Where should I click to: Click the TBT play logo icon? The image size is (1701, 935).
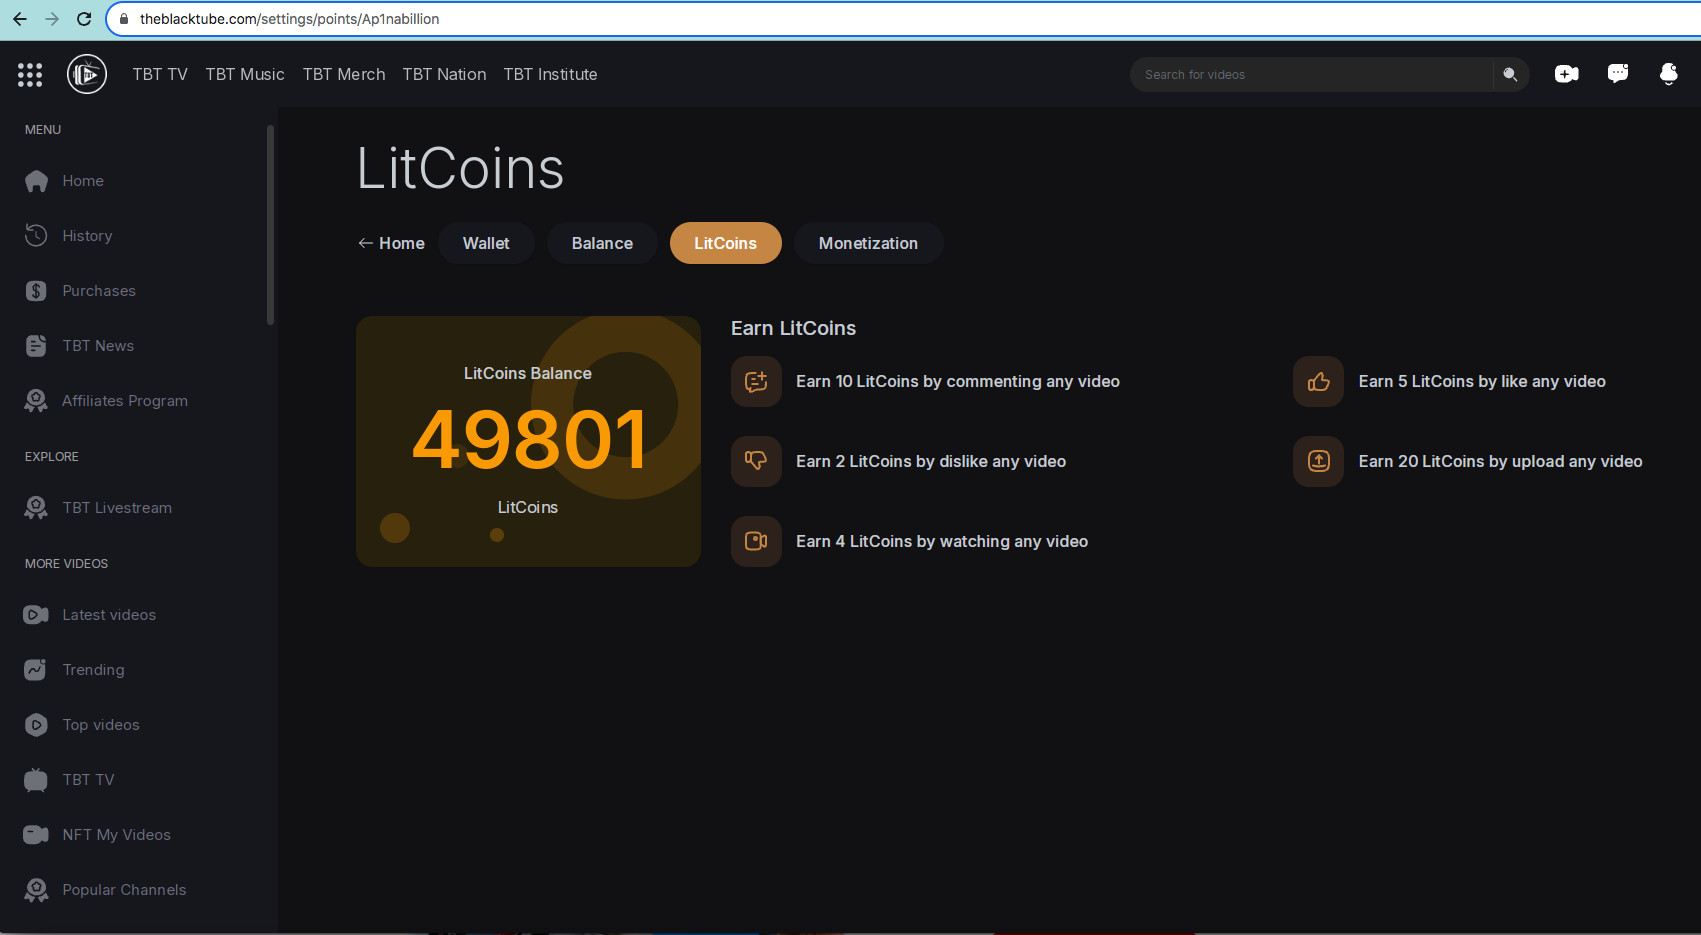tap(87, 74)
